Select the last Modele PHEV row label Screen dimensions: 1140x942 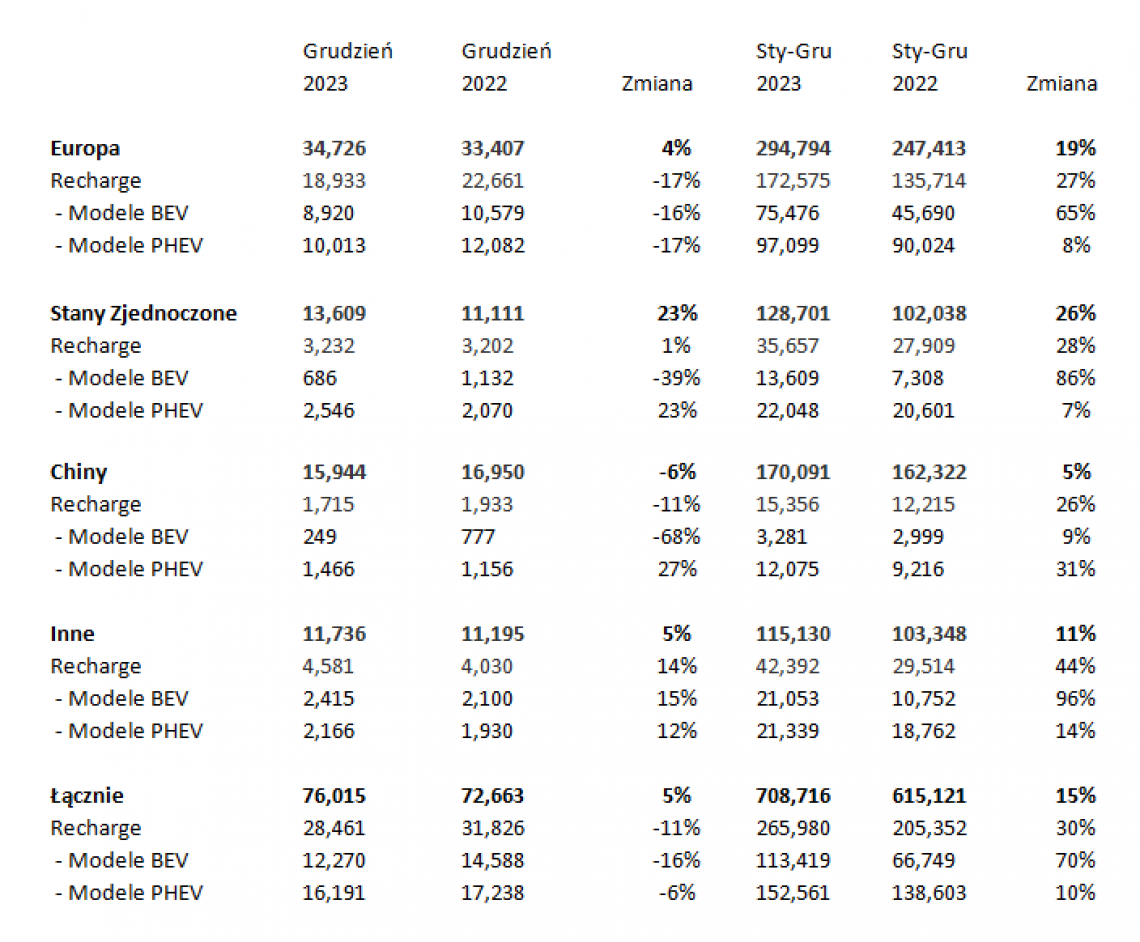coord(129,893)
